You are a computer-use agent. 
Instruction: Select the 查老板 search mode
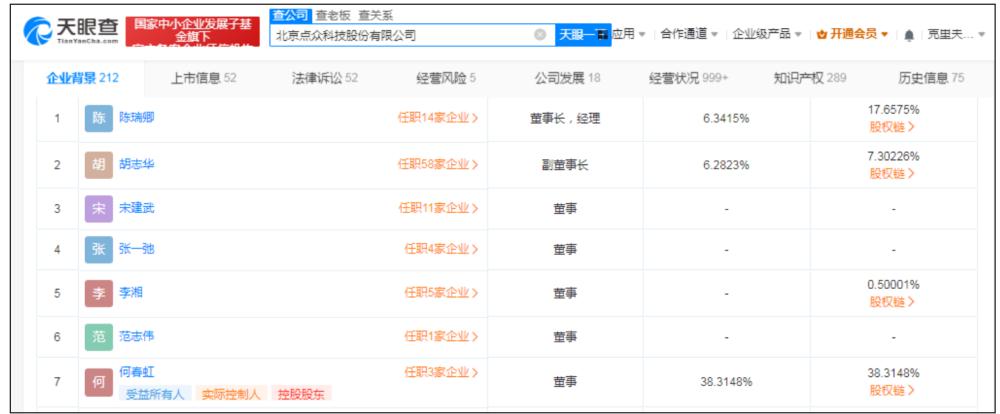(x=335, y=15)
